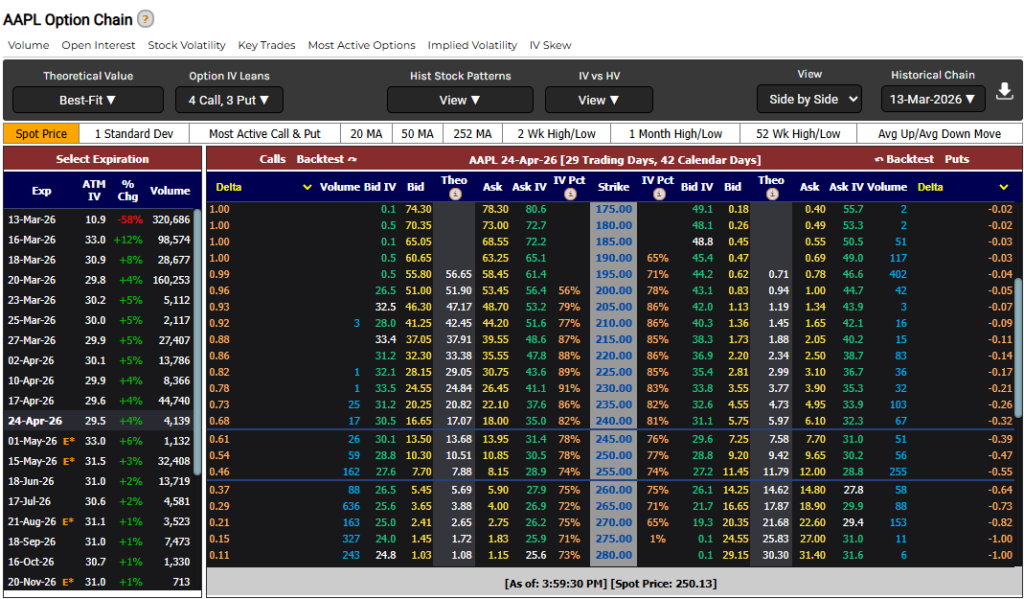Click the info icon under puts IV Pct
The height and width of the screenshot is (599, 1024).
(657, 194)
